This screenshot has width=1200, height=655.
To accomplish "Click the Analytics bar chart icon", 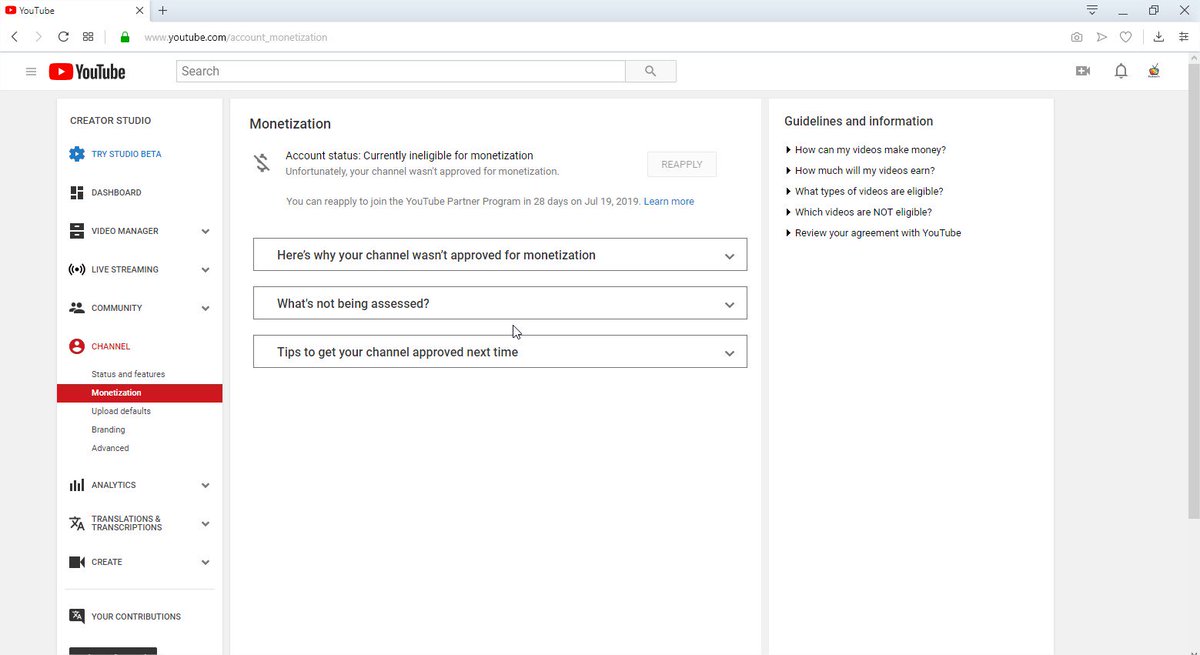I will pos(77,485).
